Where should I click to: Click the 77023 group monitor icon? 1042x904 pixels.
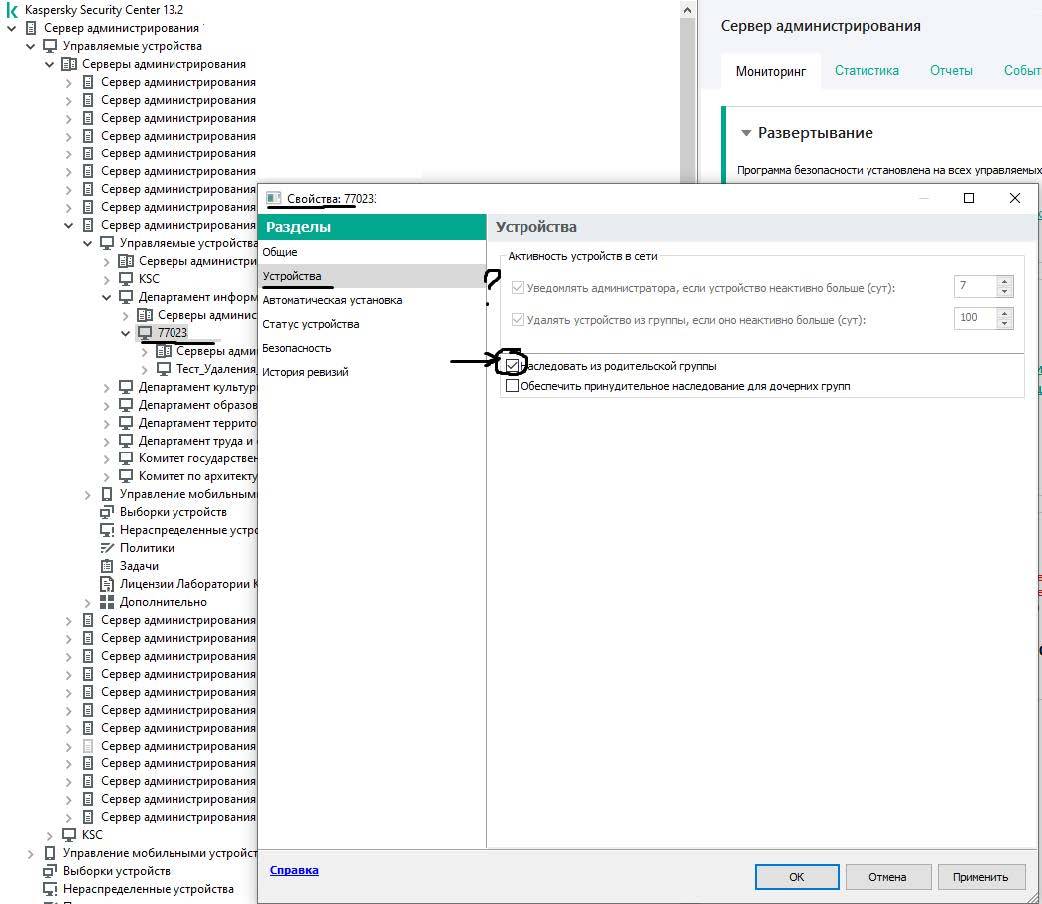(x=145, y=333)
